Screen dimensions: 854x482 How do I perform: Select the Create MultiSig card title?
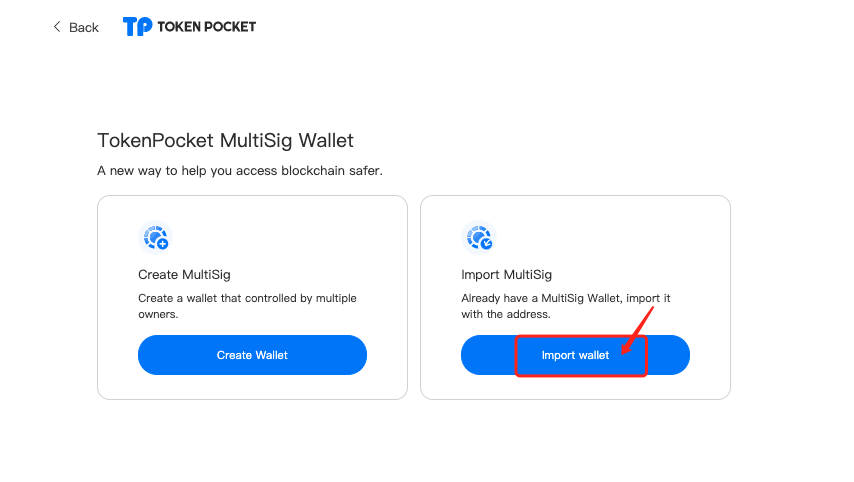(184, 275)
